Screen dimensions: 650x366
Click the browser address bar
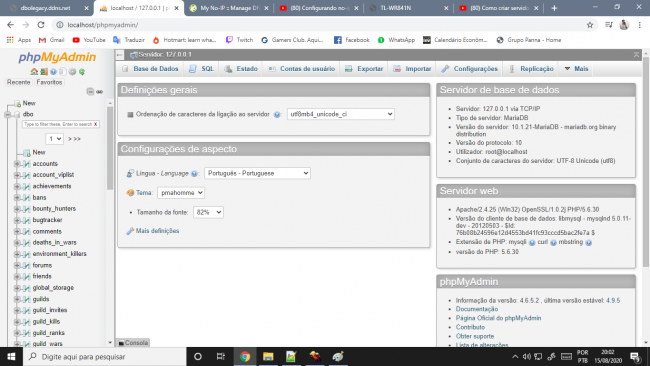pos(323,25)
